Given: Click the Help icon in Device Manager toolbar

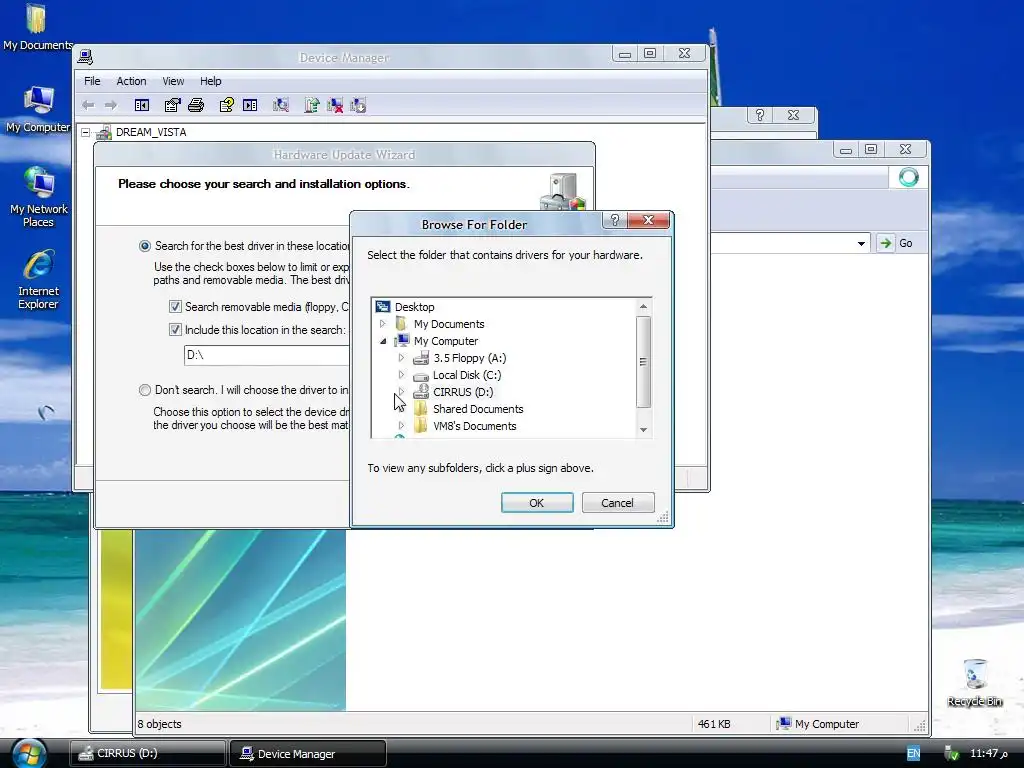Looking at the screenshot, I should 227,105.
